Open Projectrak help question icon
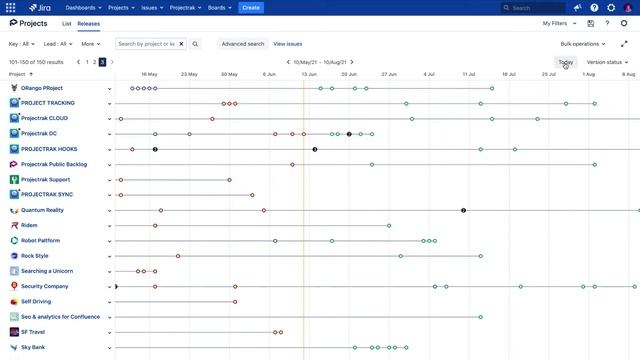 point(607,23)
